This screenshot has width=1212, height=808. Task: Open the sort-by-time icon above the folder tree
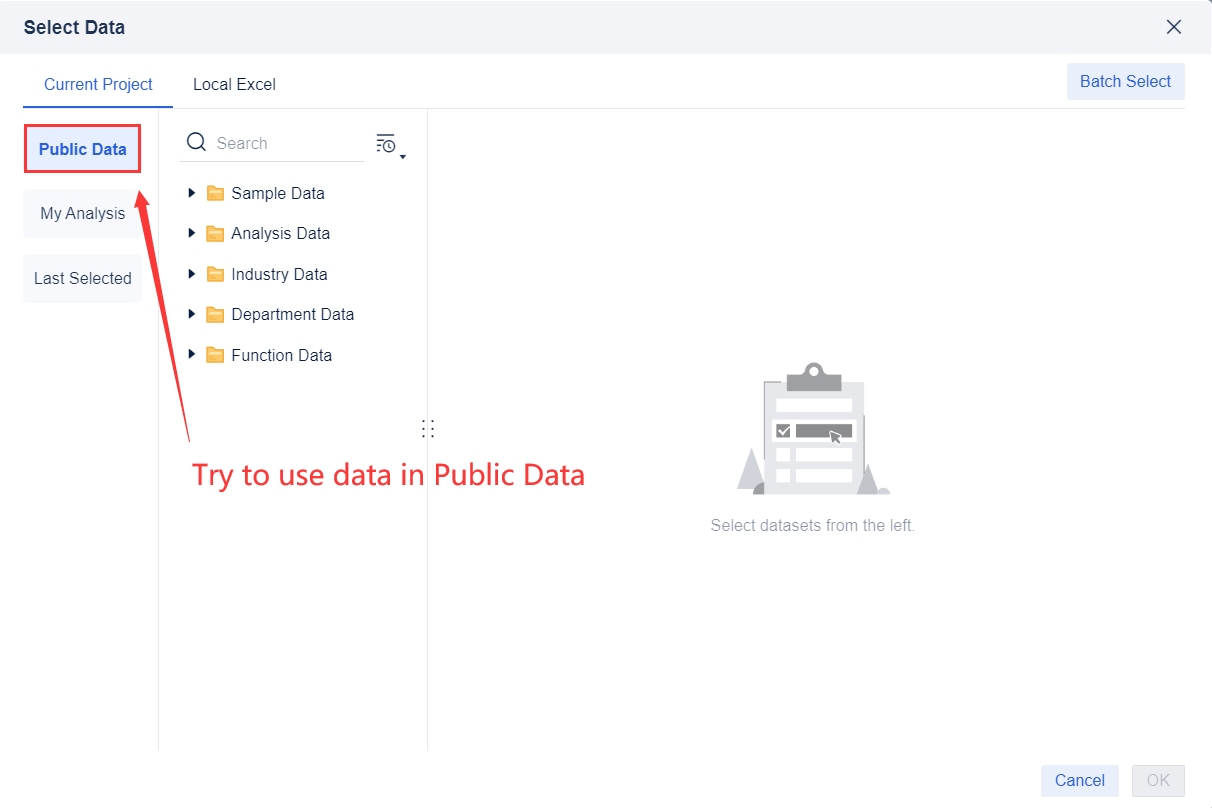(x=385, y=142)
